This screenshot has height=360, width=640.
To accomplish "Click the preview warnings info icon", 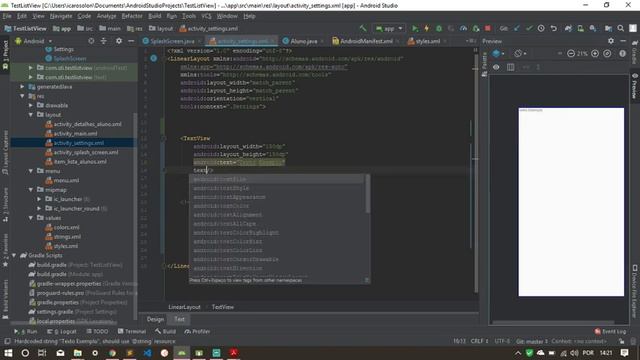I will (x=622, y=53).
